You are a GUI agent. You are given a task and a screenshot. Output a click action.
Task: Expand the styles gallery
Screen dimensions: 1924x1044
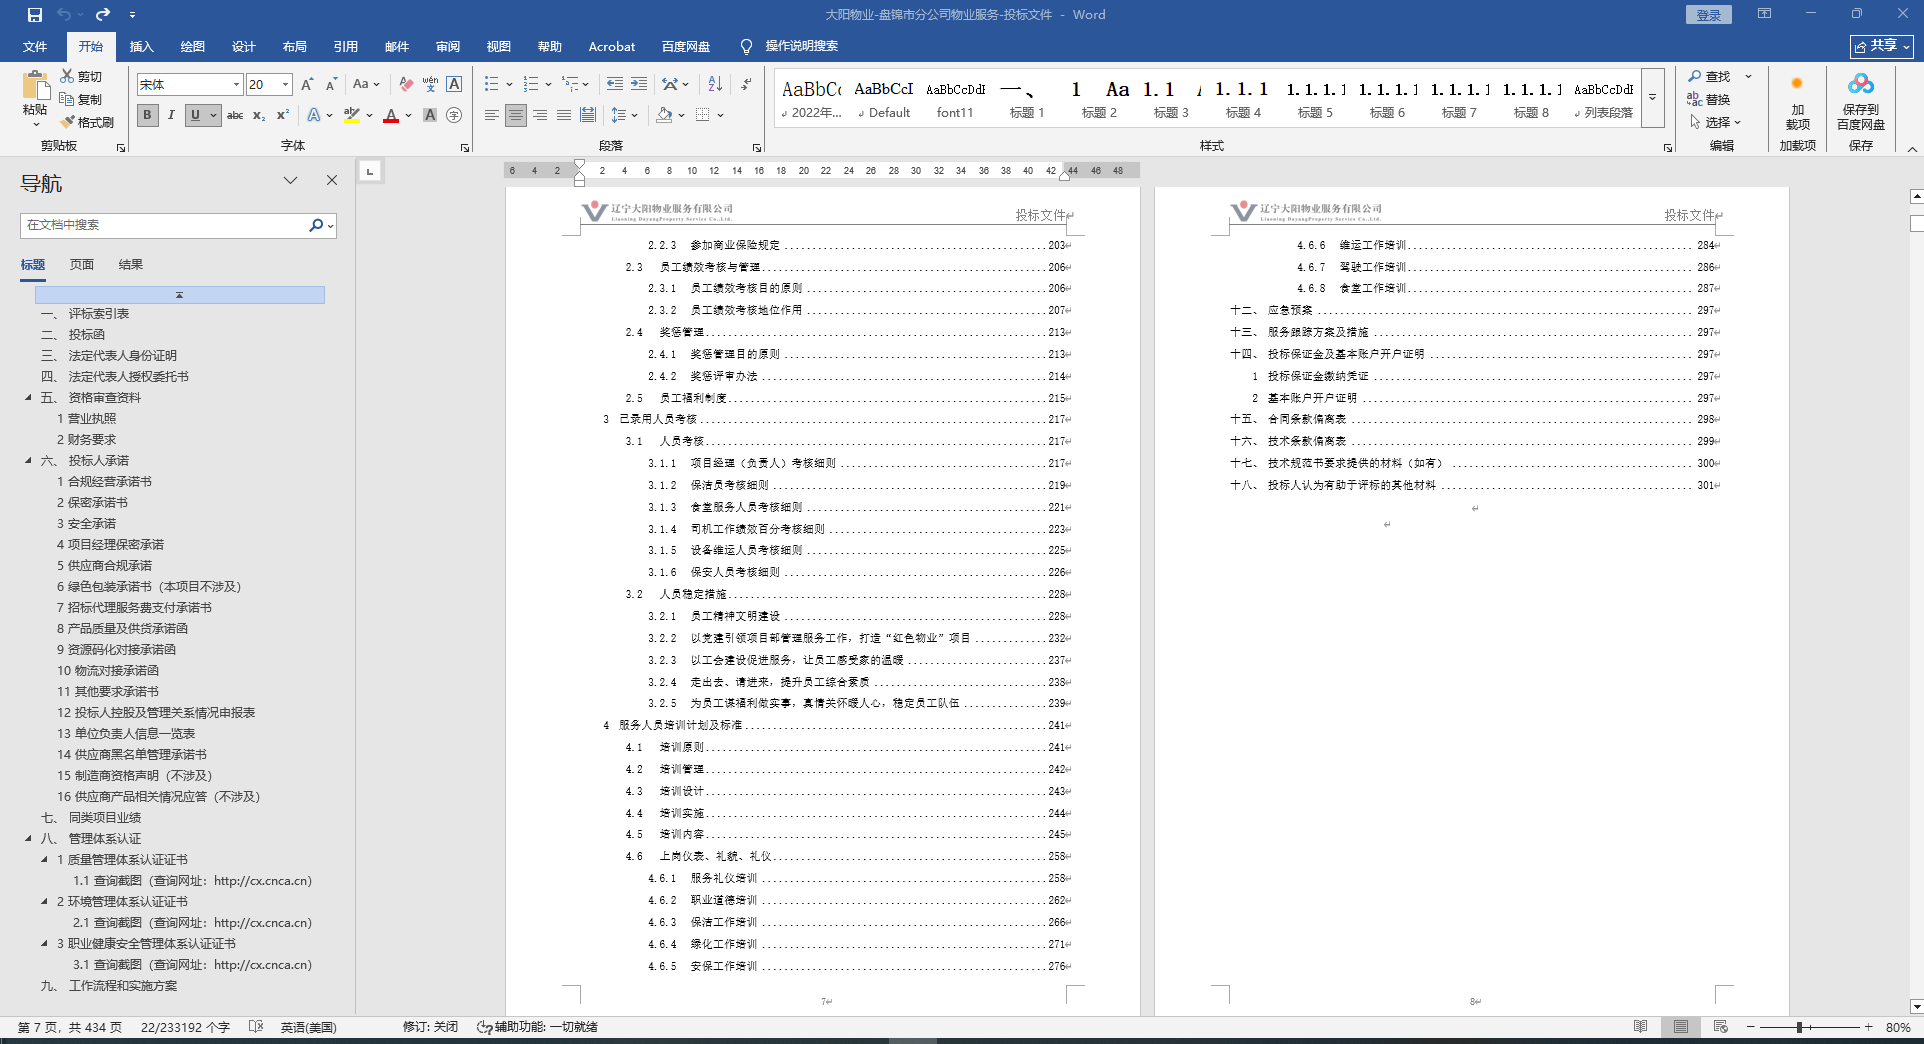click(1653, 97)
